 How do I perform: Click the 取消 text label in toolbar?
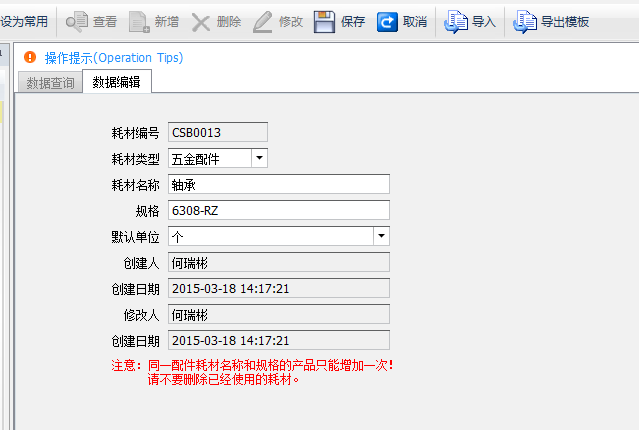415,22
